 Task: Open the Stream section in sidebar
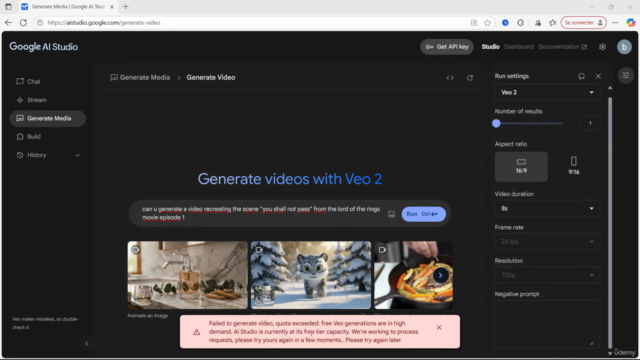pyautogui.click(x=31, y=100)
